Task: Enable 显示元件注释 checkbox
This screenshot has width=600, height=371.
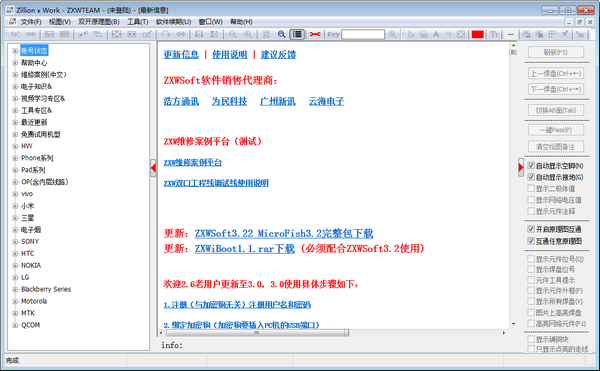Action: (x=531, y=211)
